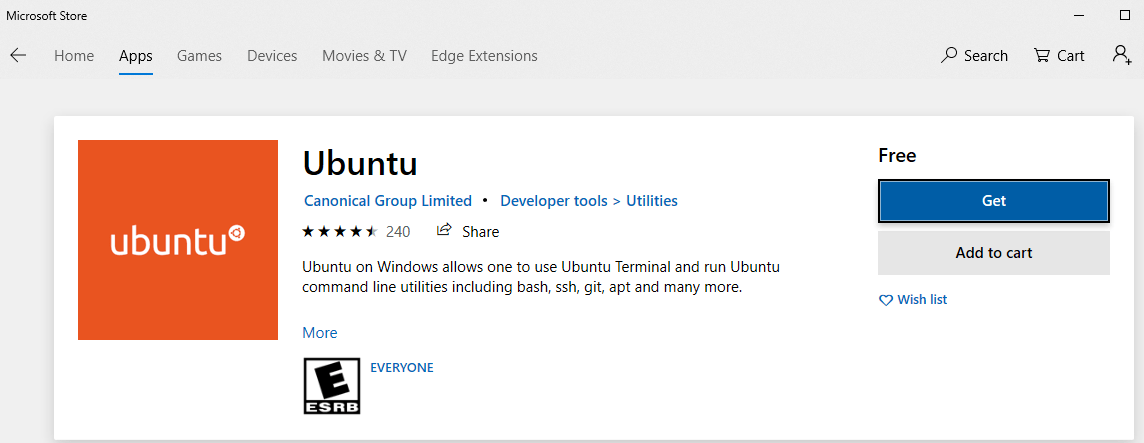Share the Ubuntu app
1144x443 pixels.
468,231
